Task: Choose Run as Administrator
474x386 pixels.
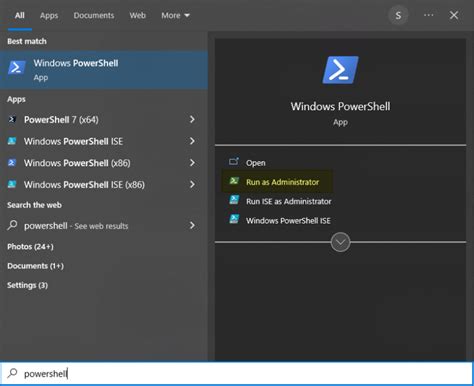Action: pyautogui.click(x=282, y=182)
